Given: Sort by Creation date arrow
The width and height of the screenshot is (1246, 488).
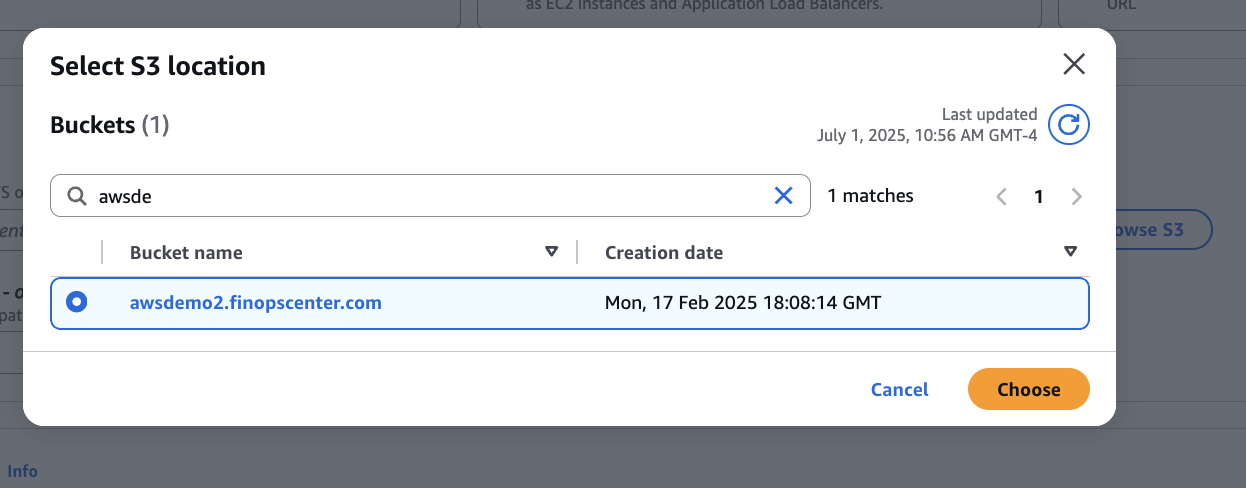Looking at the screenshot, I should (x=1070, y=252).
